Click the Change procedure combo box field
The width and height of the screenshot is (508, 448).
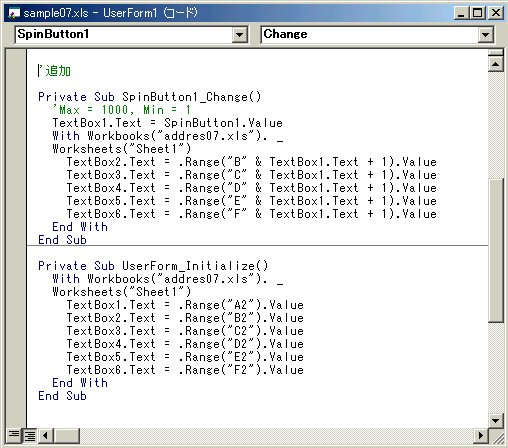pos(377,35)
